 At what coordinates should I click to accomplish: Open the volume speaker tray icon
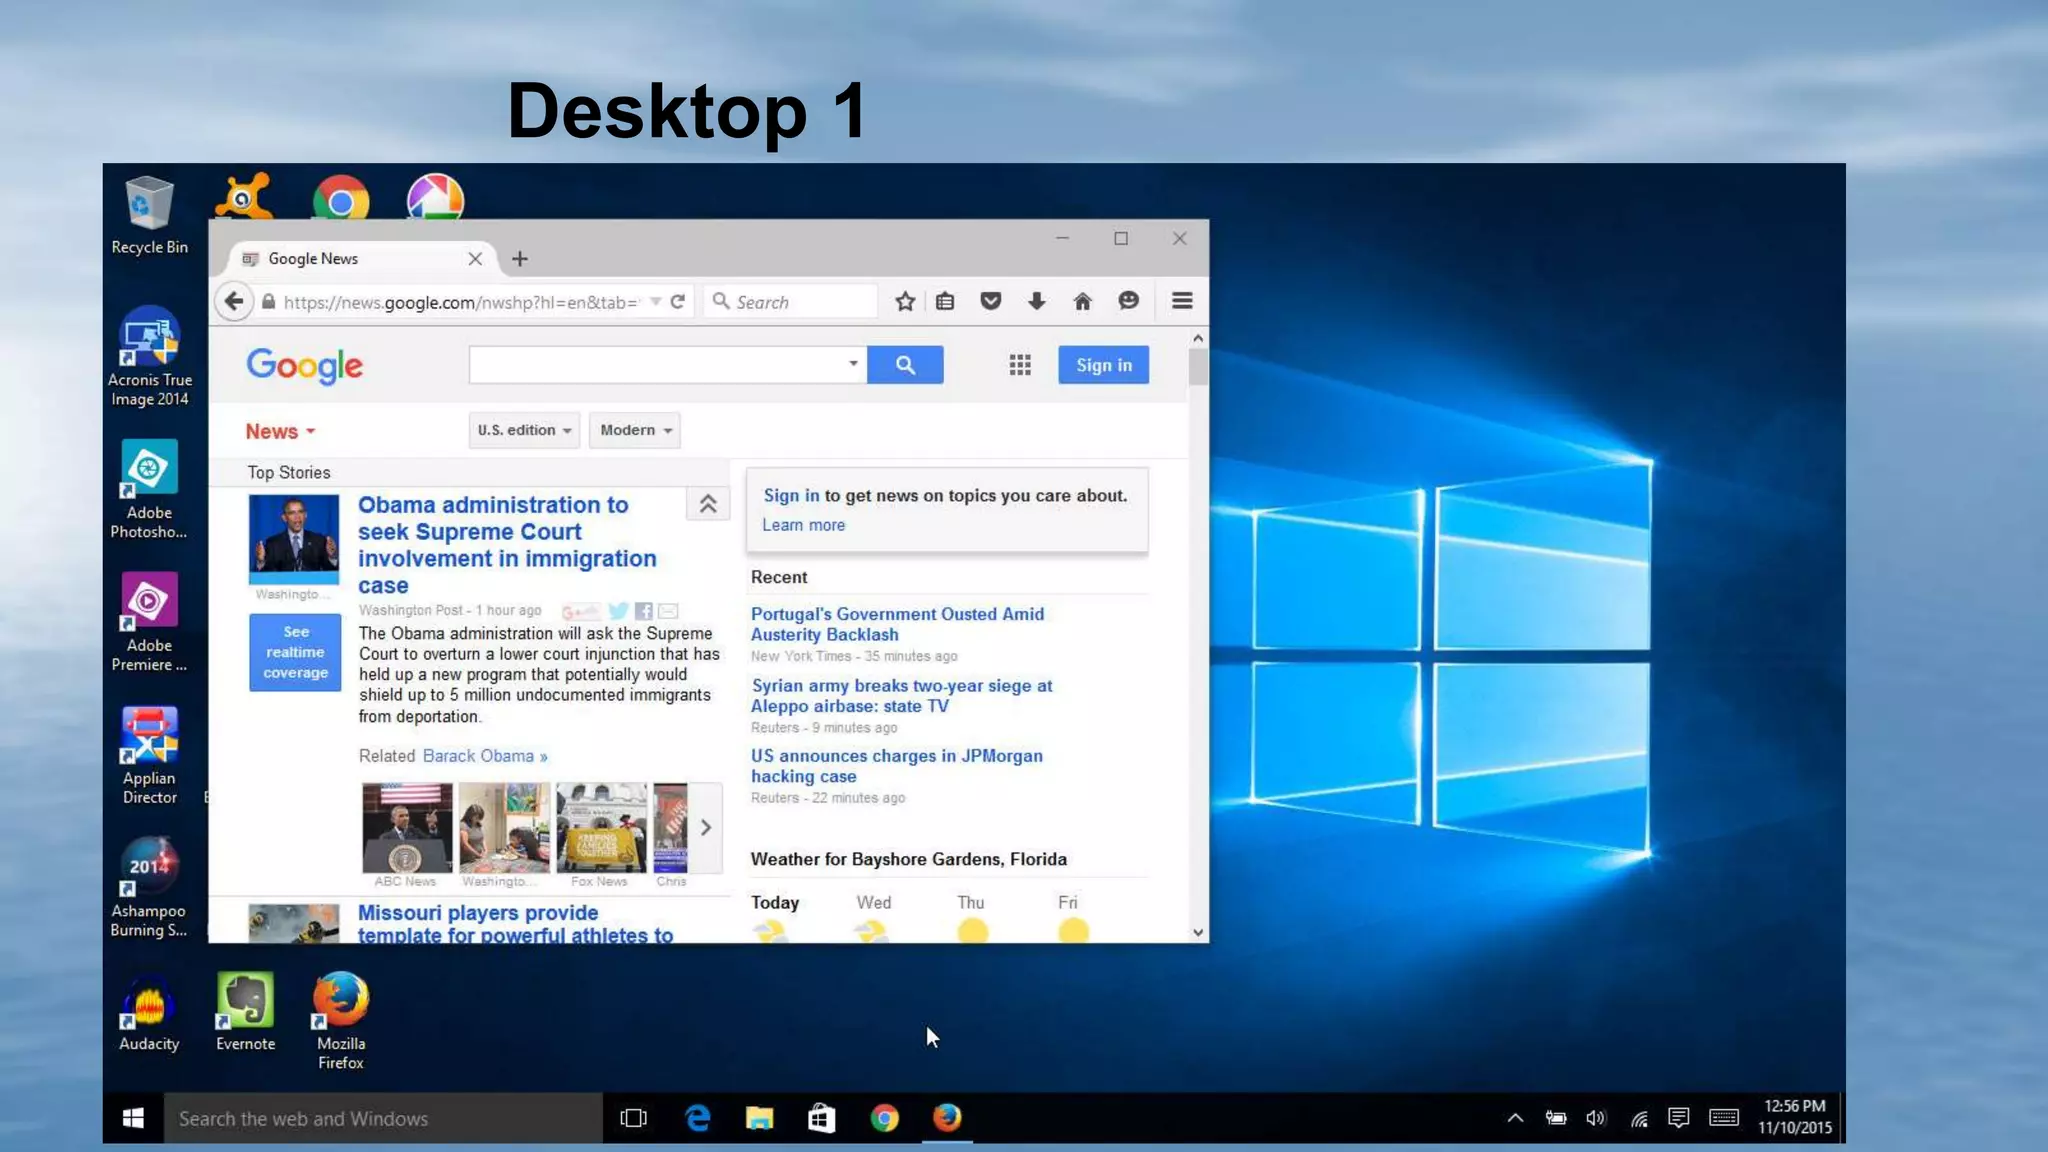tap(1596, 1118)
